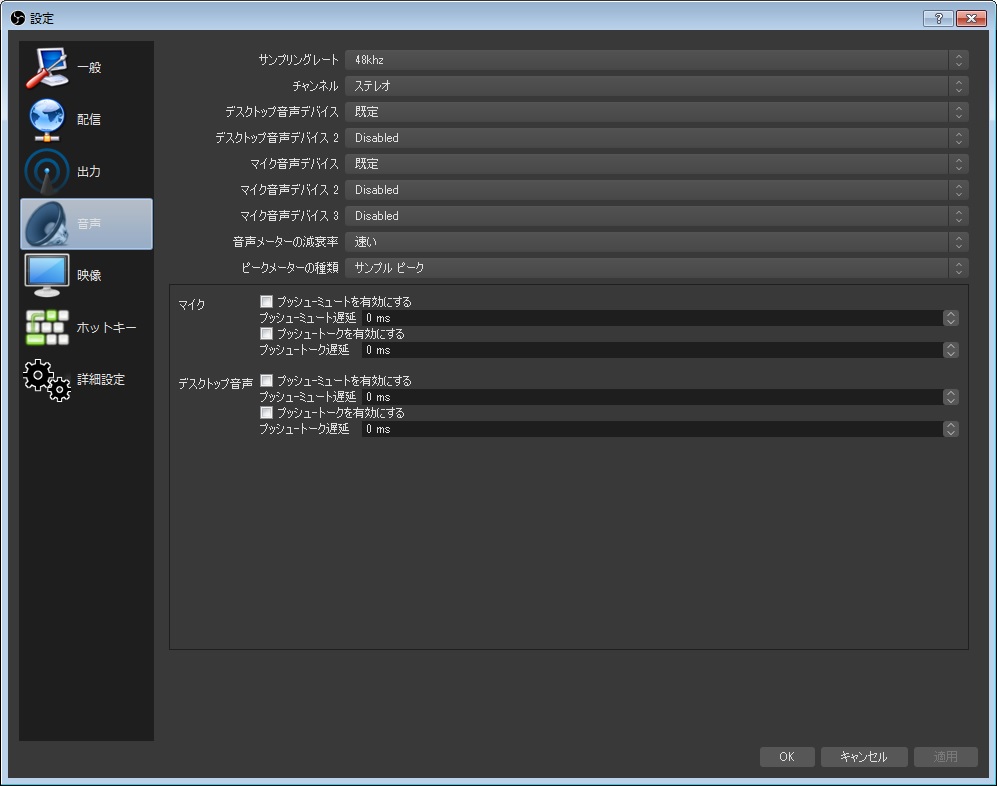Open the デスクトップ音声デバイス dropdown showing 既定
Screen dimensions: 997x786
(656, 112)
